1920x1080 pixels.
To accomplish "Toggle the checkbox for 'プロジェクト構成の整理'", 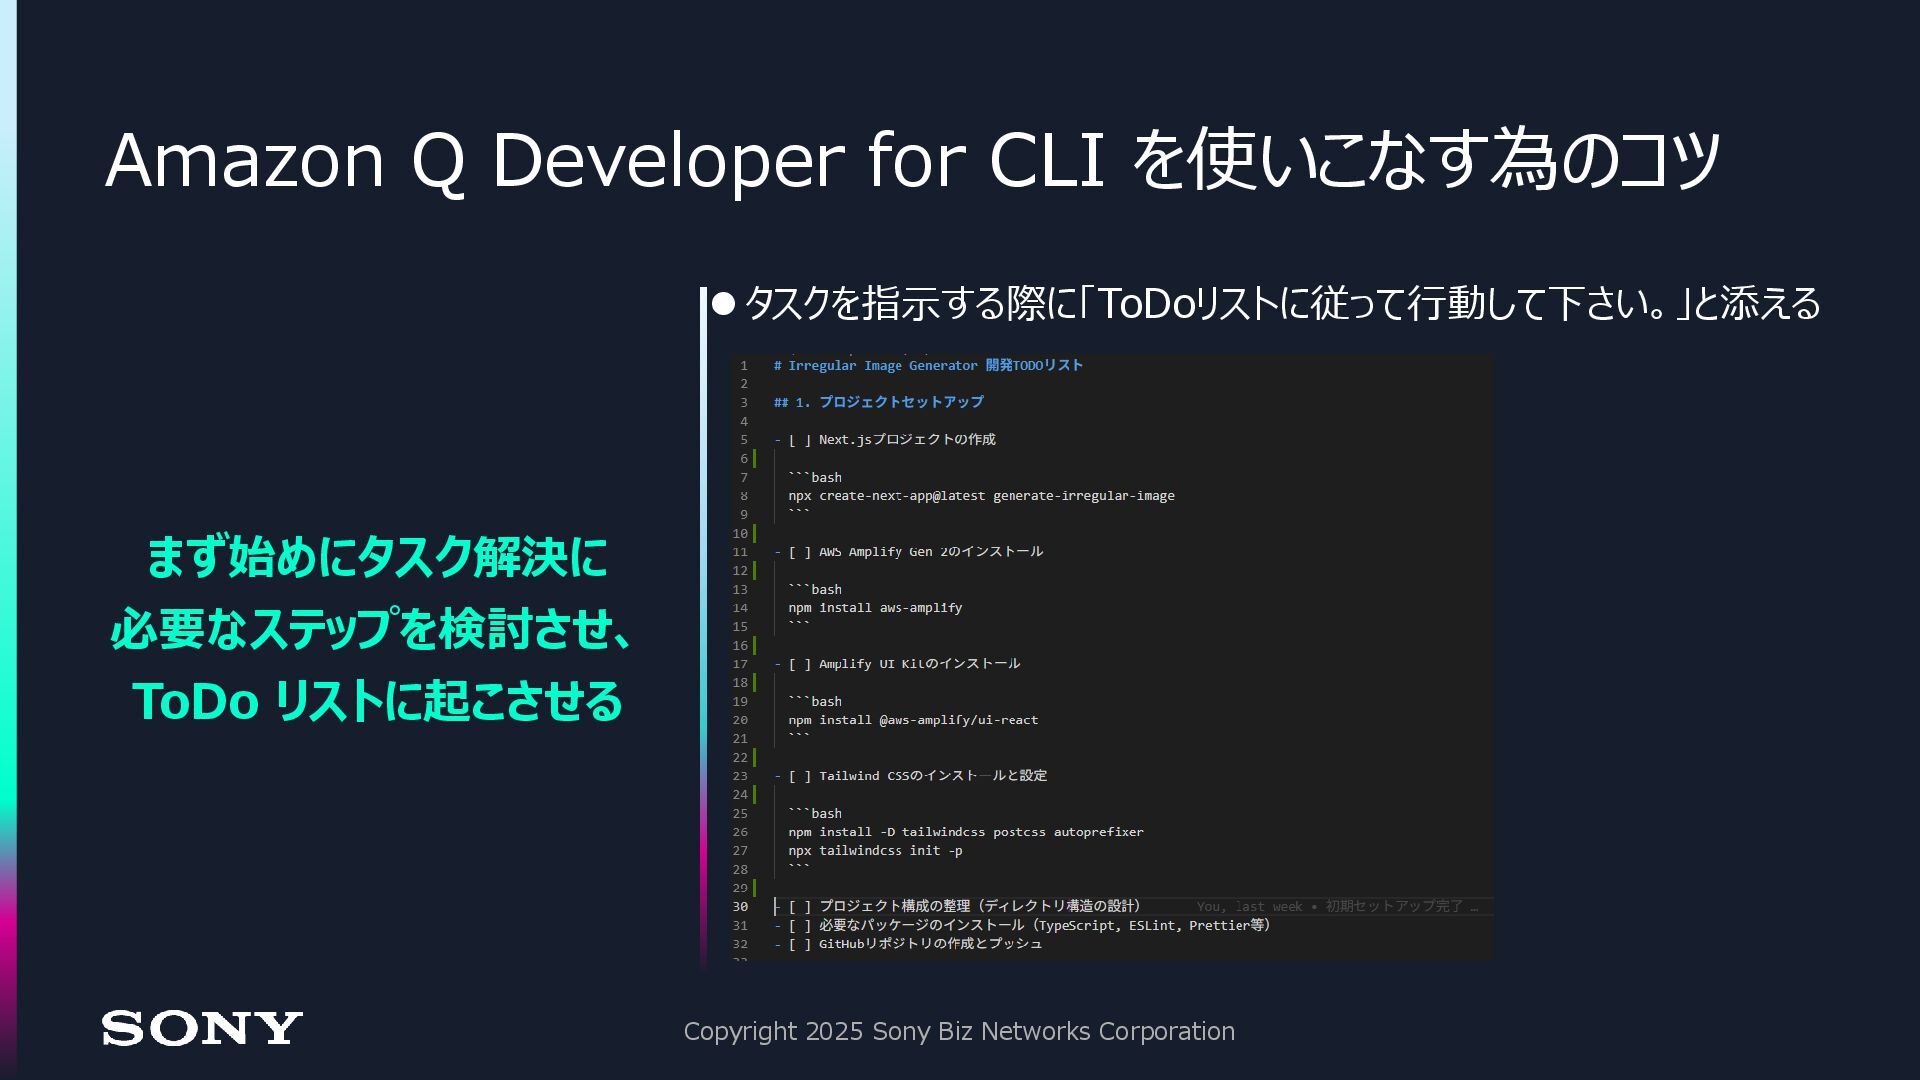I will tap(800, 907).
